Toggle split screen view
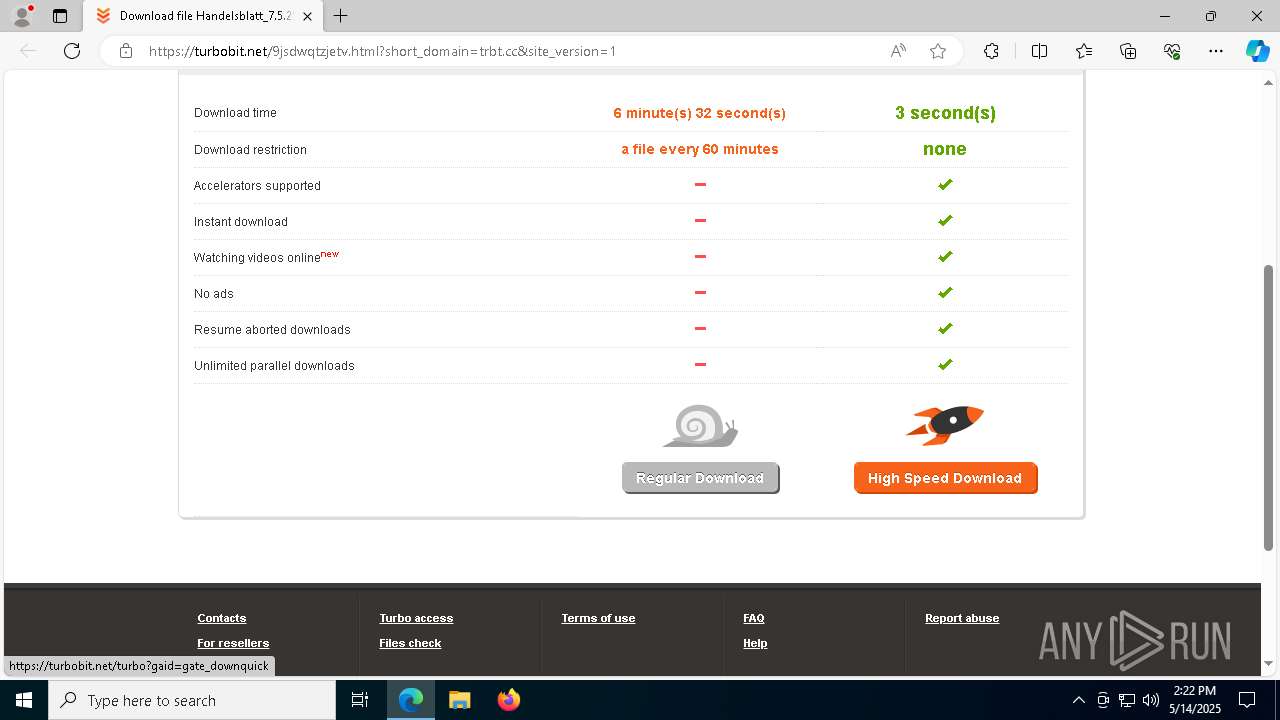1280x720 pixels. [1039, 51]
